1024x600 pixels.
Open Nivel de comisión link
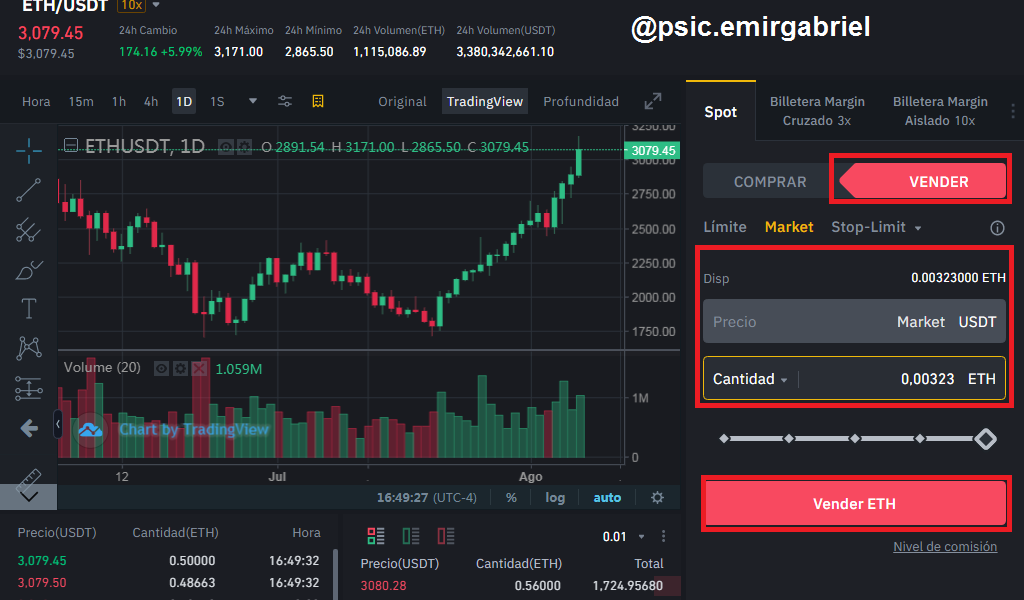point(945,546)
